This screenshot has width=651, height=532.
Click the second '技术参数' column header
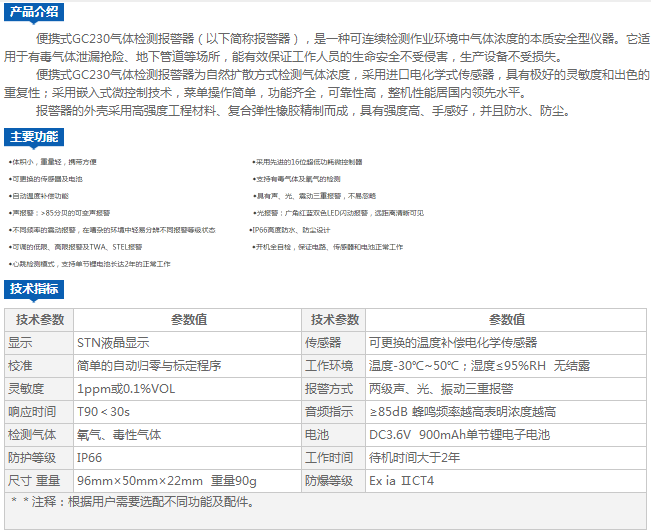tap(333, 320)
